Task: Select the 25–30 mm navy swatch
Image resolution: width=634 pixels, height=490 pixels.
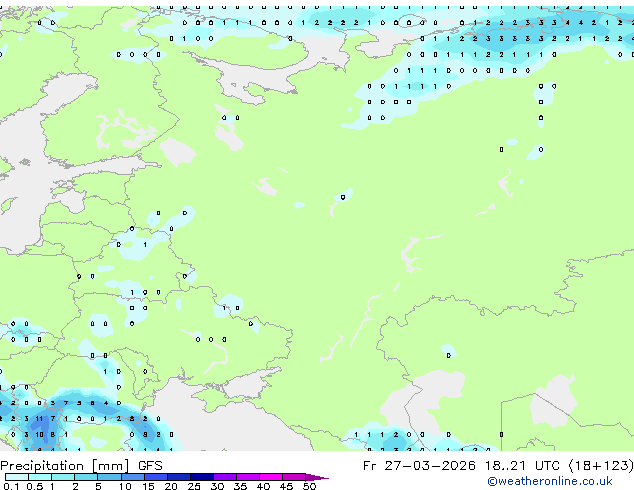Action: pyautogui.click(x=202, y=477)
